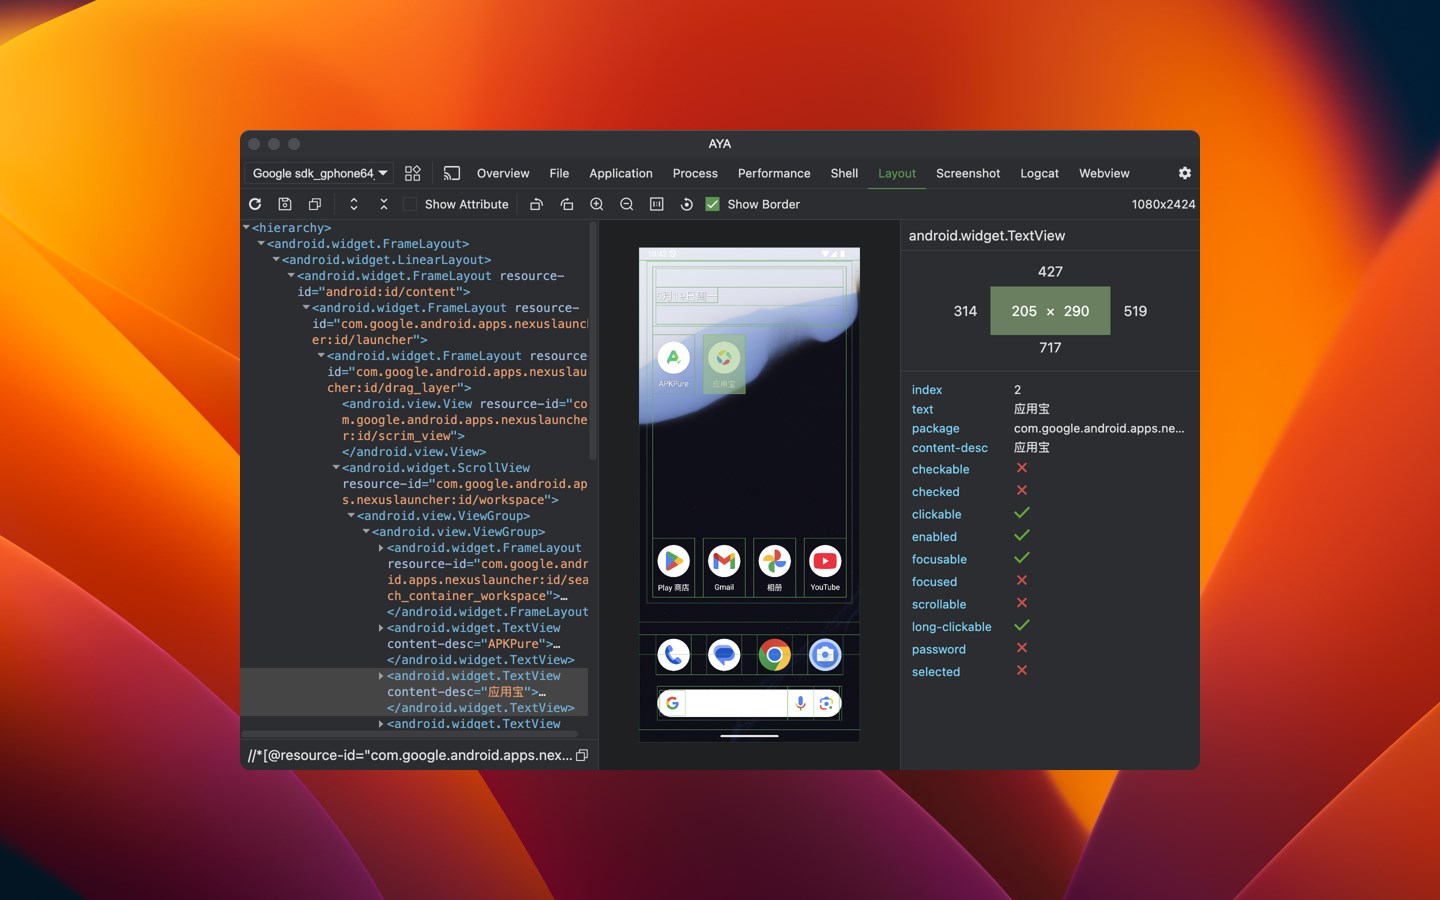Screen dimensions: 1440x900
Task: Open the Logcat tab
Action: click(x=1039, y=173)
